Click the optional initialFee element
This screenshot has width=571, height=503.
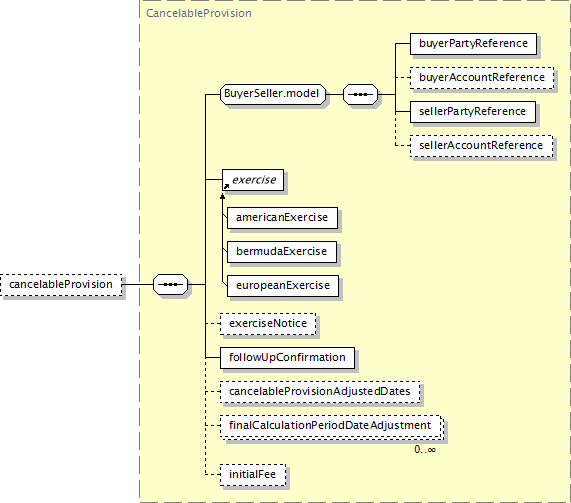[253, 475]
